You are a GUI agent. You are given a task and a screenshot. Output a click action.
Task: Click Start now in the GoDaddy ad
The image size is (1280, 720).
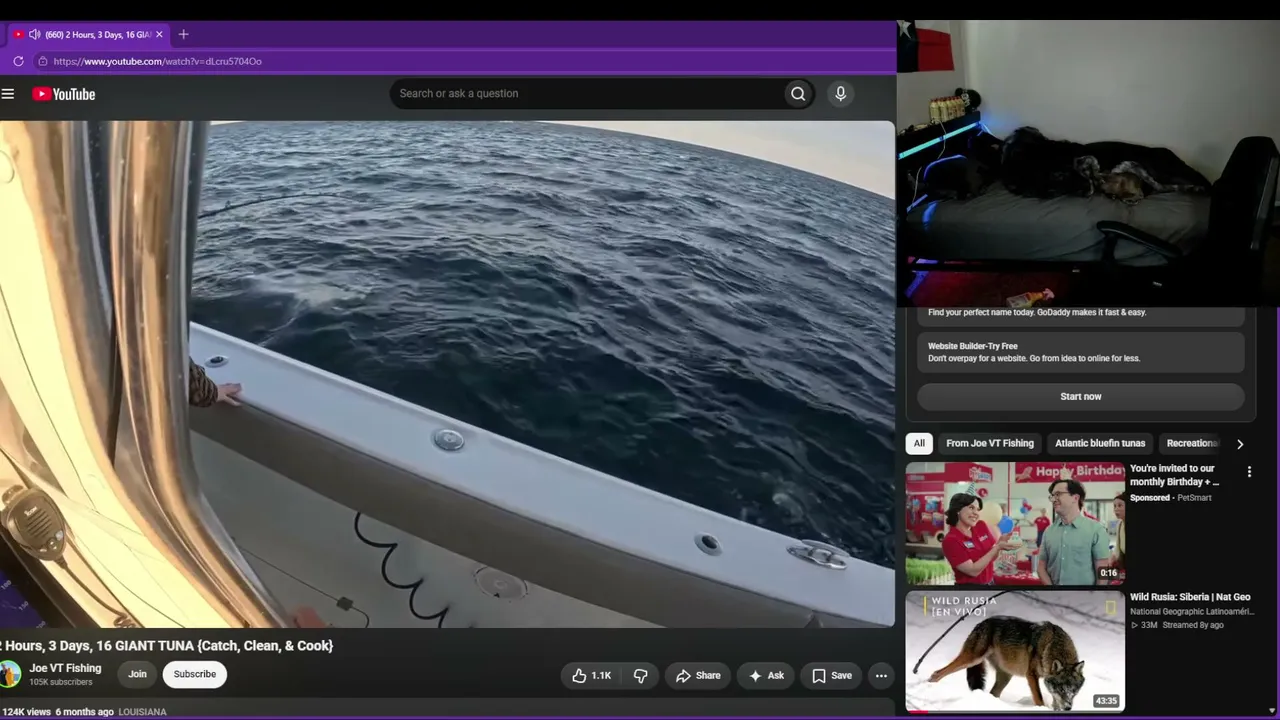pos(1081,397)
